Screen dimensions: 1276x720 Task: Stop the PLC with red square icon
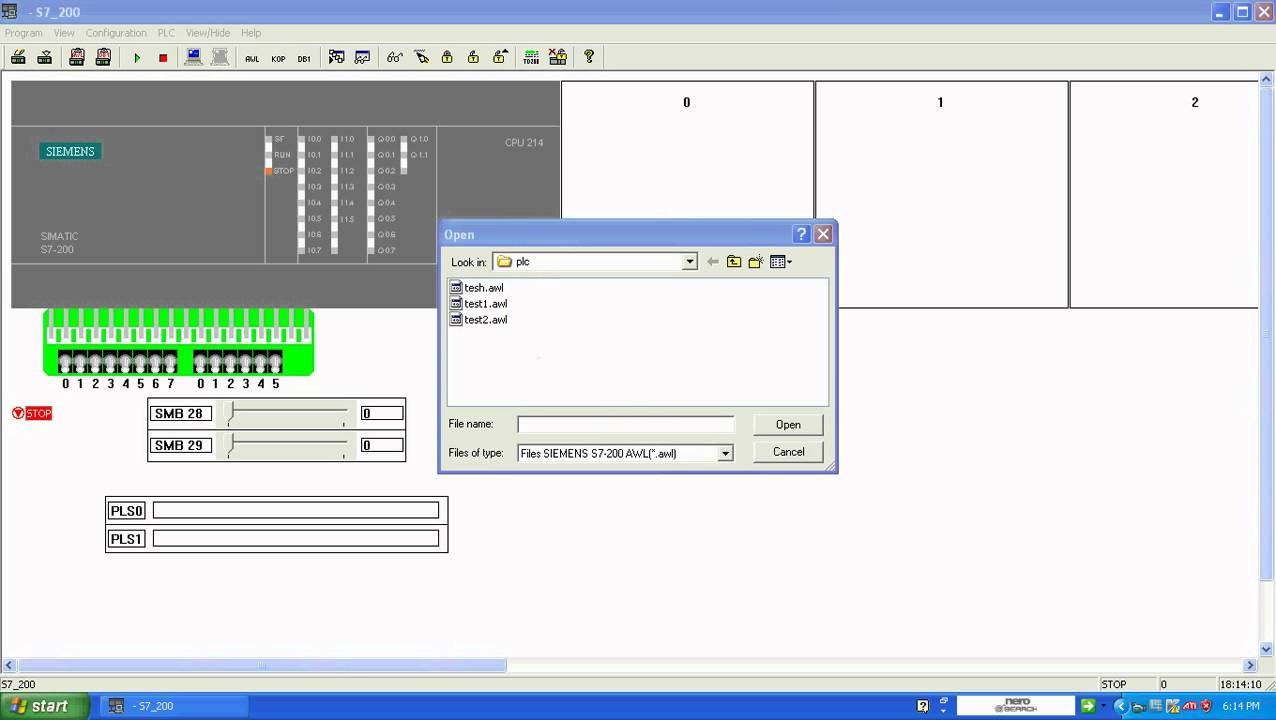(x=163, y=58)
